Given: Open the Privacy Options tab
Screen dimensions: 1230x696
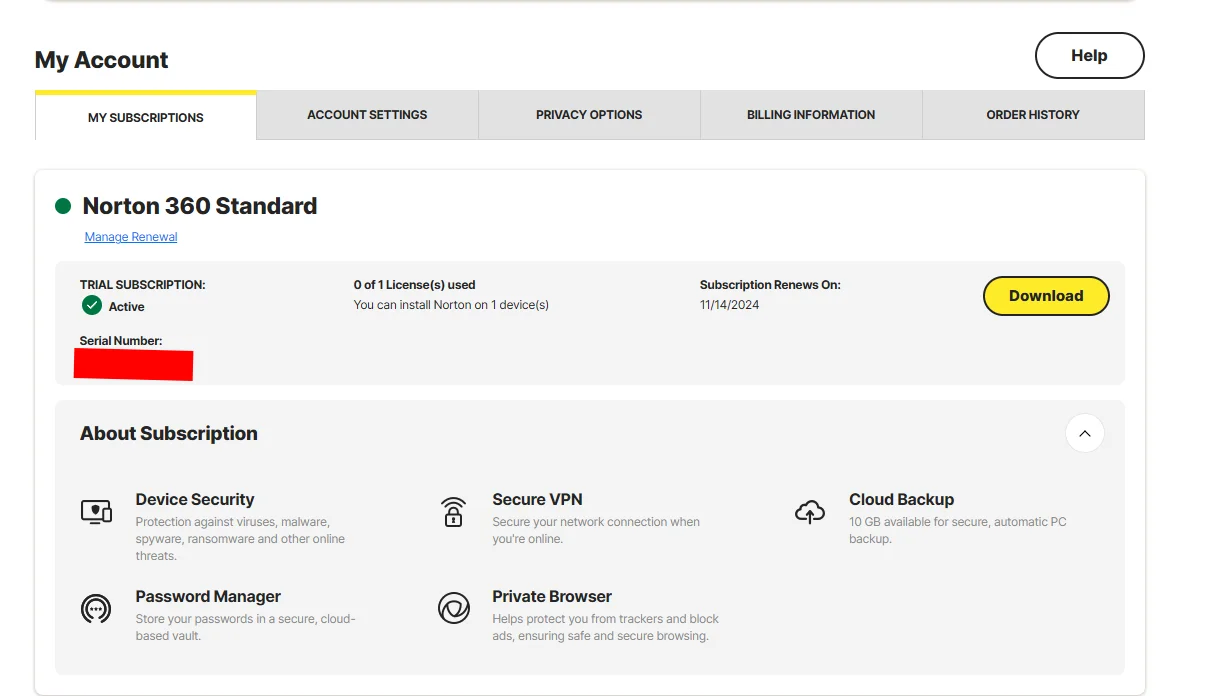Looking at the screenshot, I should [589, 115].
